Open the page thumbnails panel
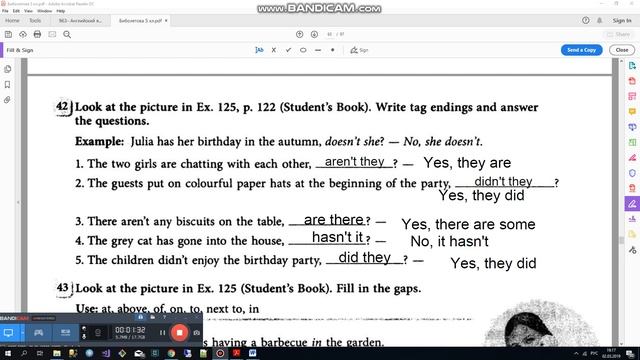640x360 pixels. point(7,69)
